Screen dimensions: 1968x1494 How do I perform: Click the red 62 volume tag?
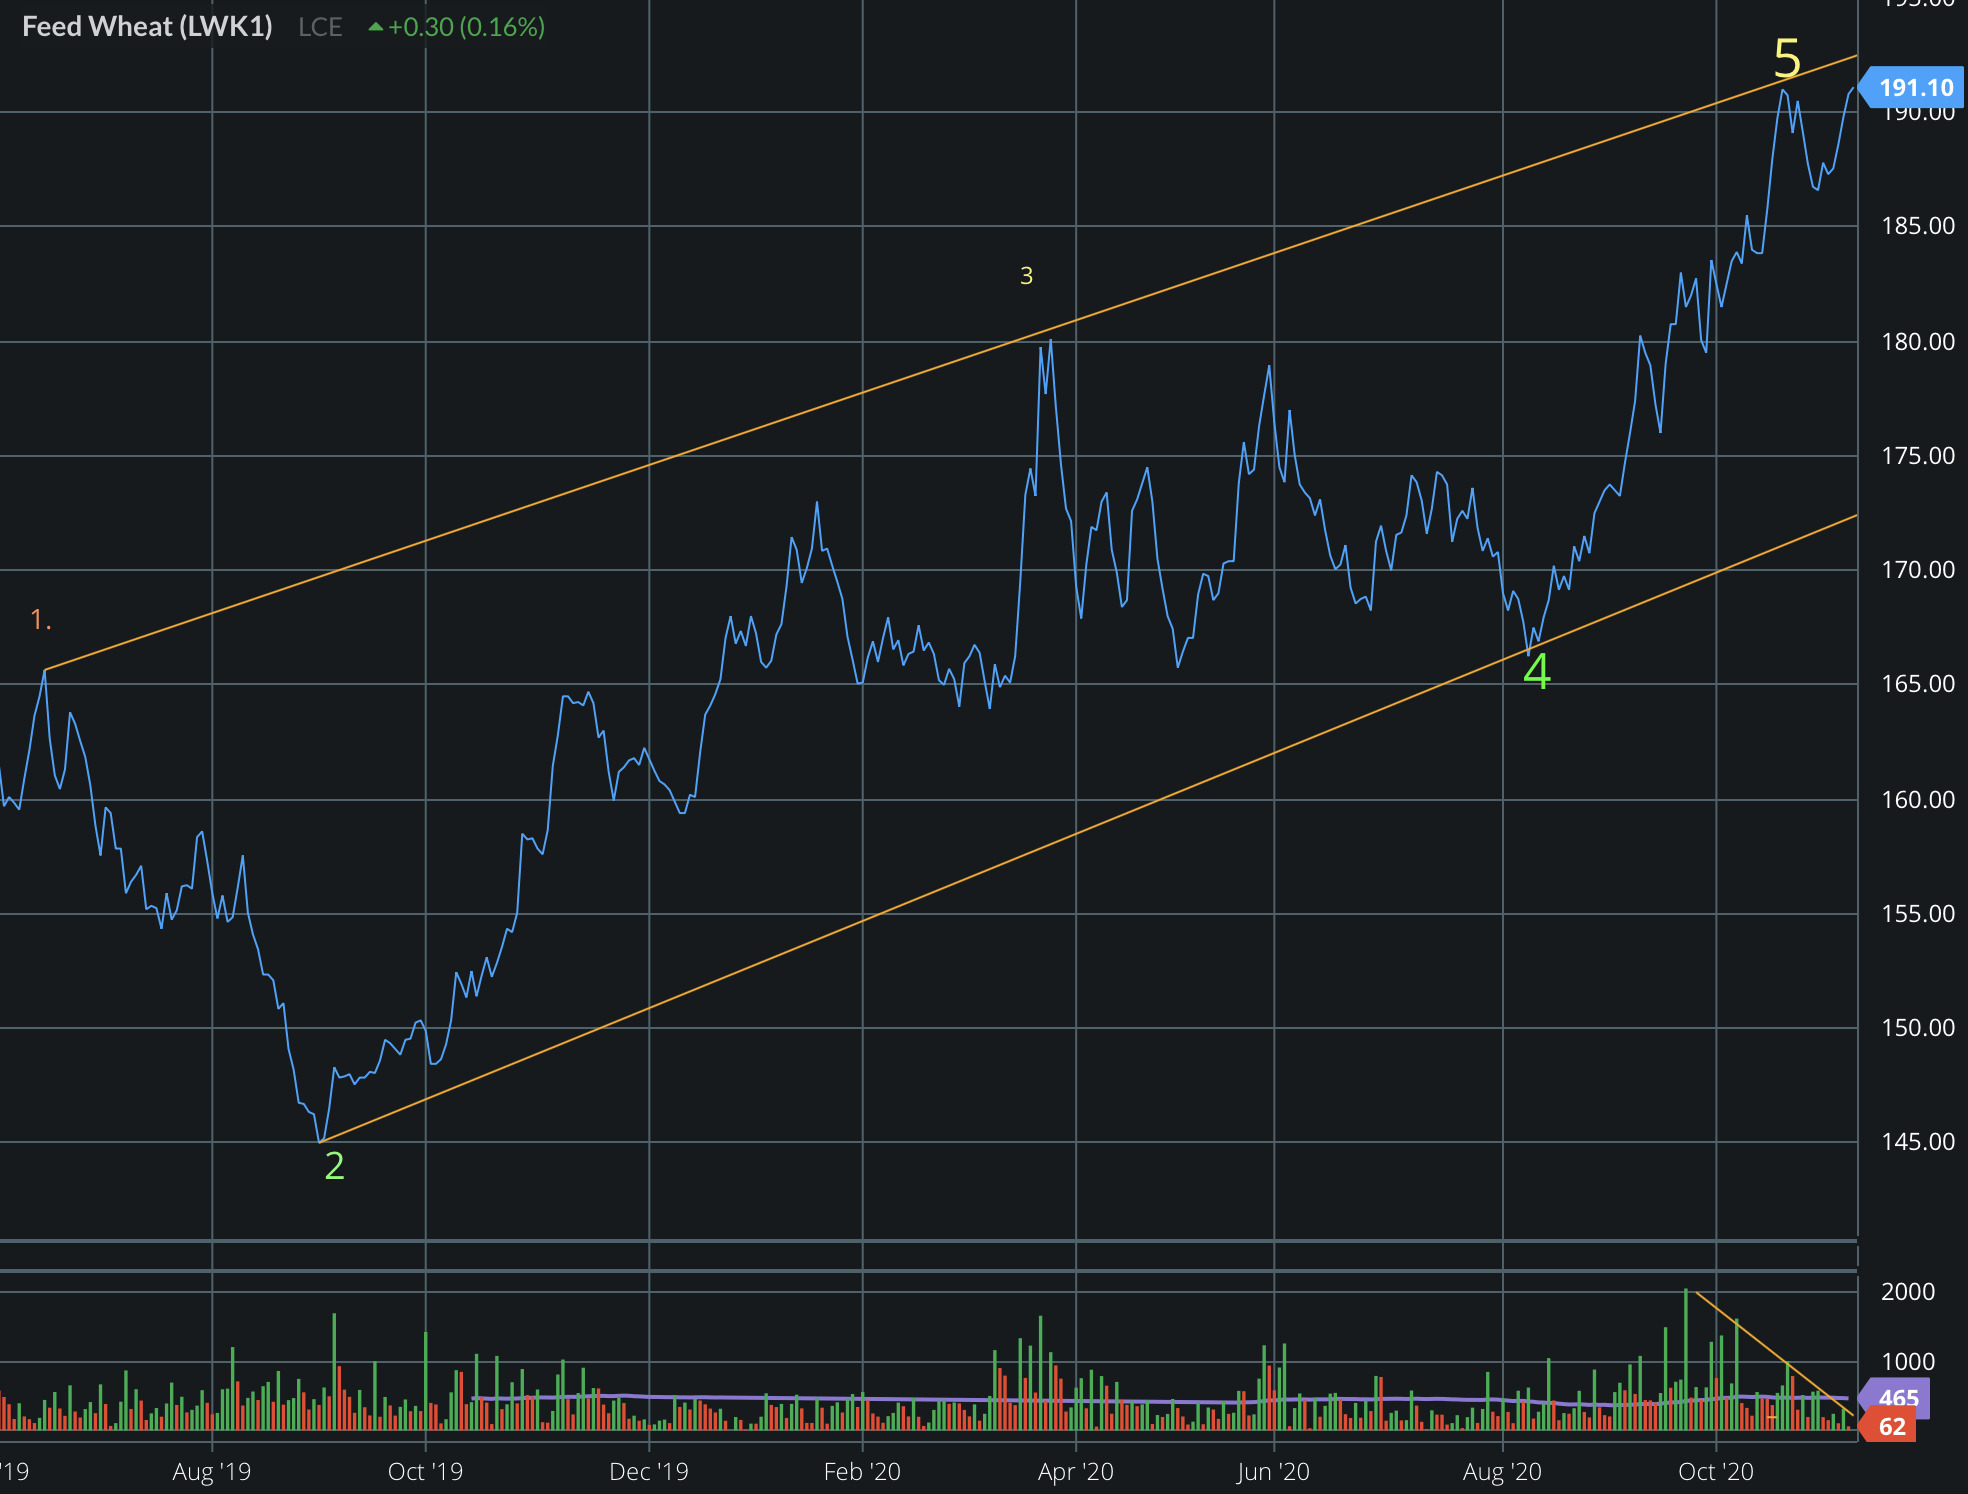coord(1888,1427)
